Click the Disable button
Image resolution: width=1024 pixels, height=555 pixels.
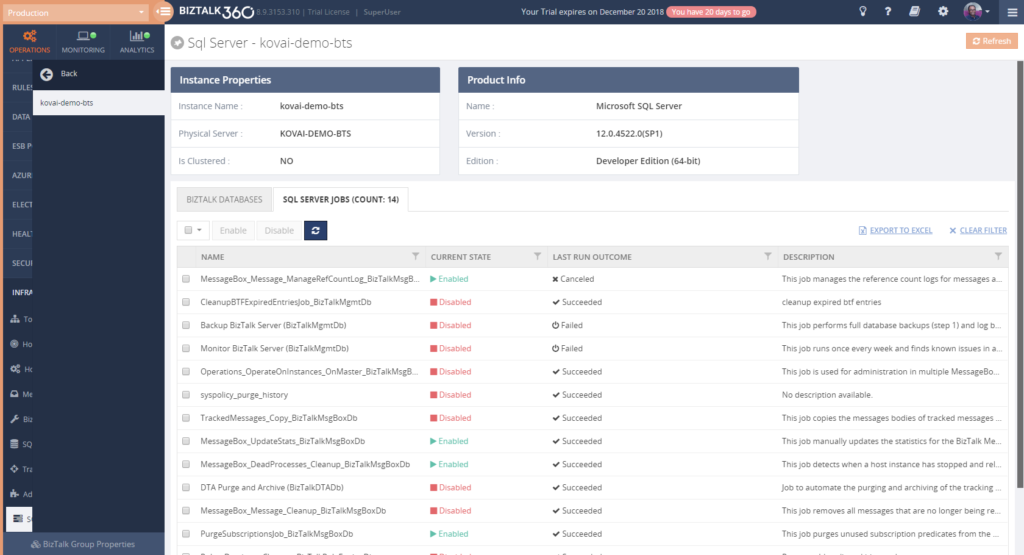279,230
